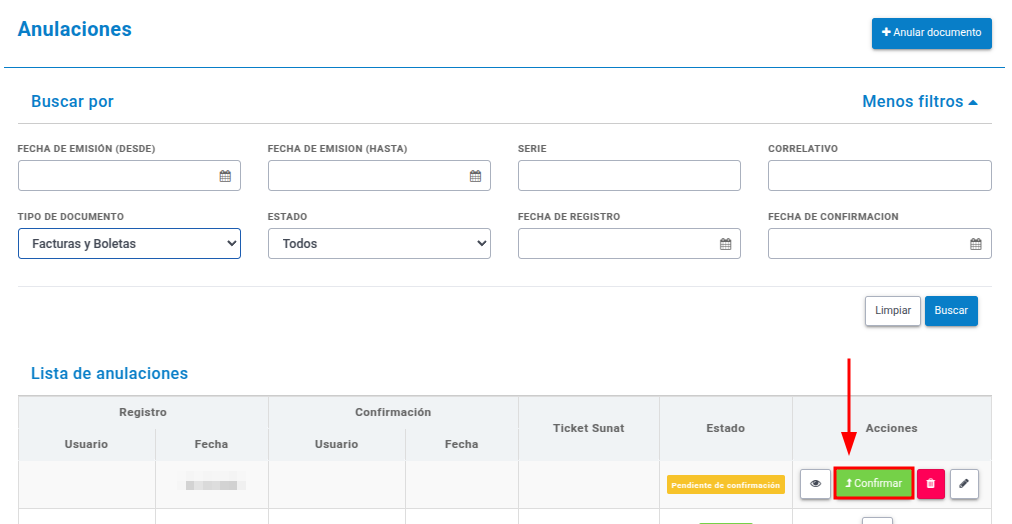The height and width of the screenshot is (524, 1012).
Task: Click the Acciones column header
Action: [x=891, y=428]
